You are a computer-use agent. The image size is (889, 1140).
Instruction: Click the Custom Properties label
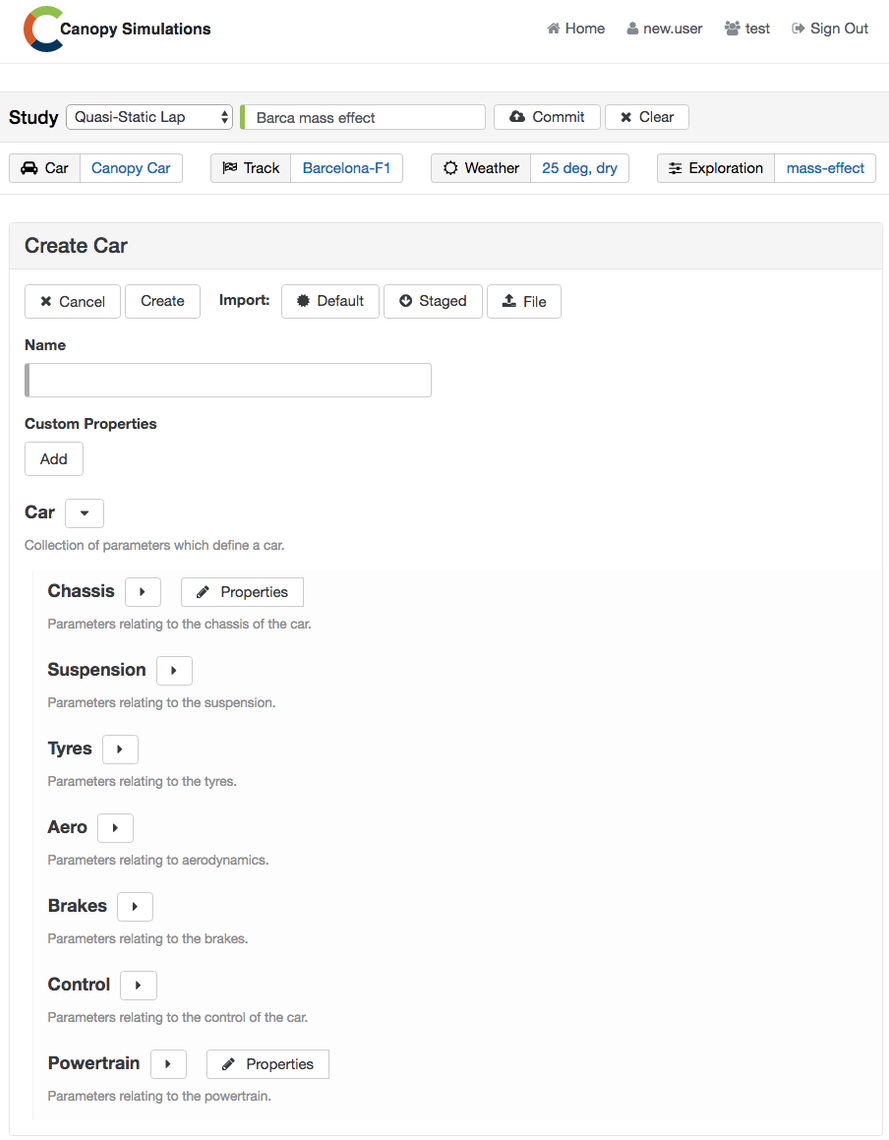click(x=91, y=424)
